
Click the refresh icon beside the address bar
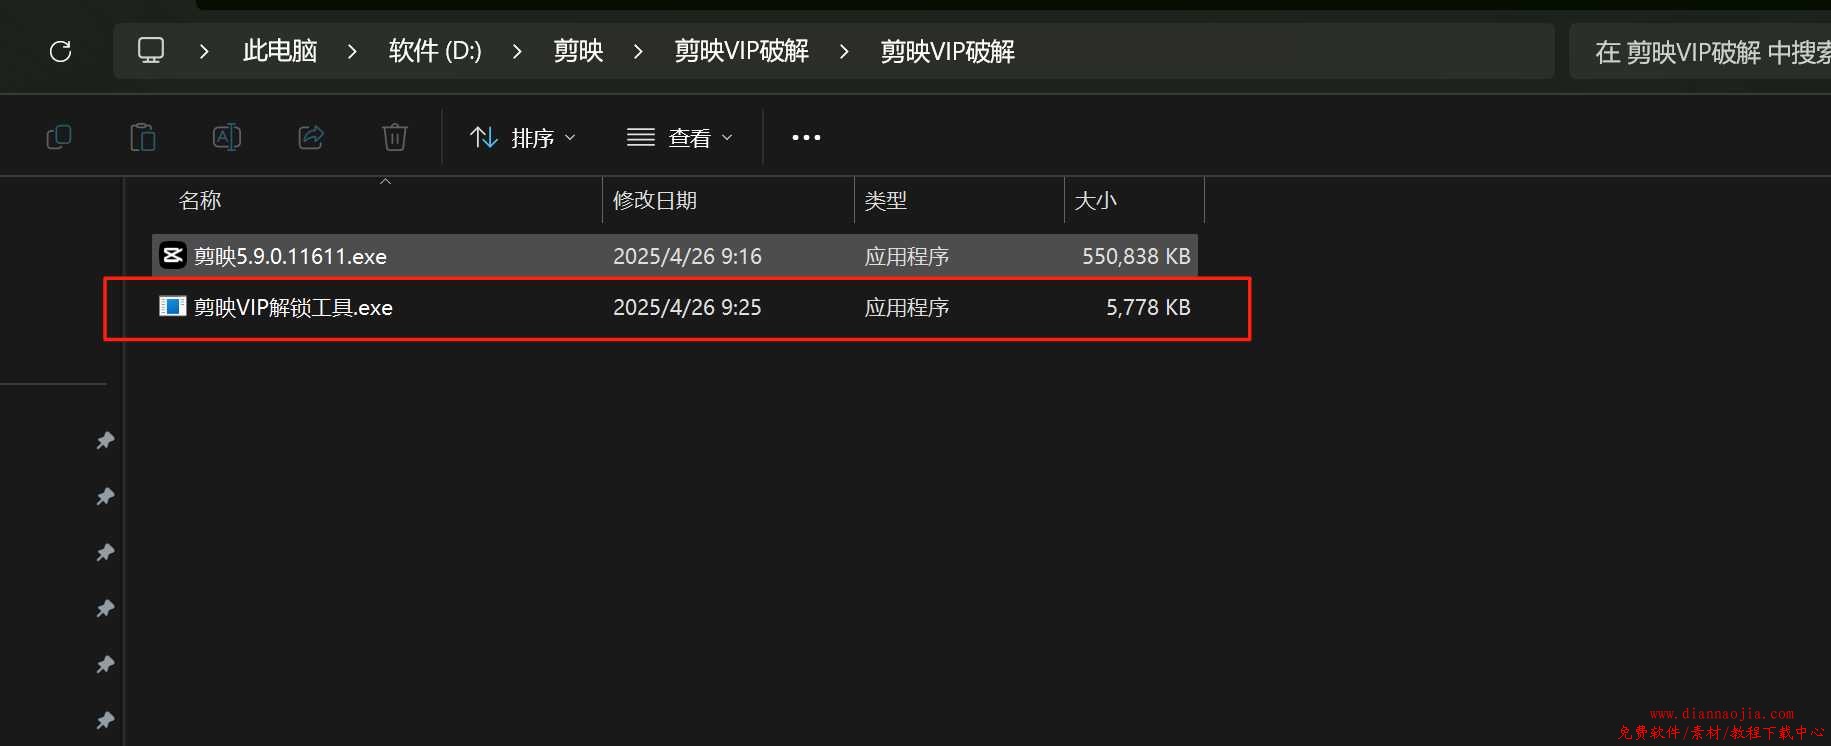coord(60,51)
